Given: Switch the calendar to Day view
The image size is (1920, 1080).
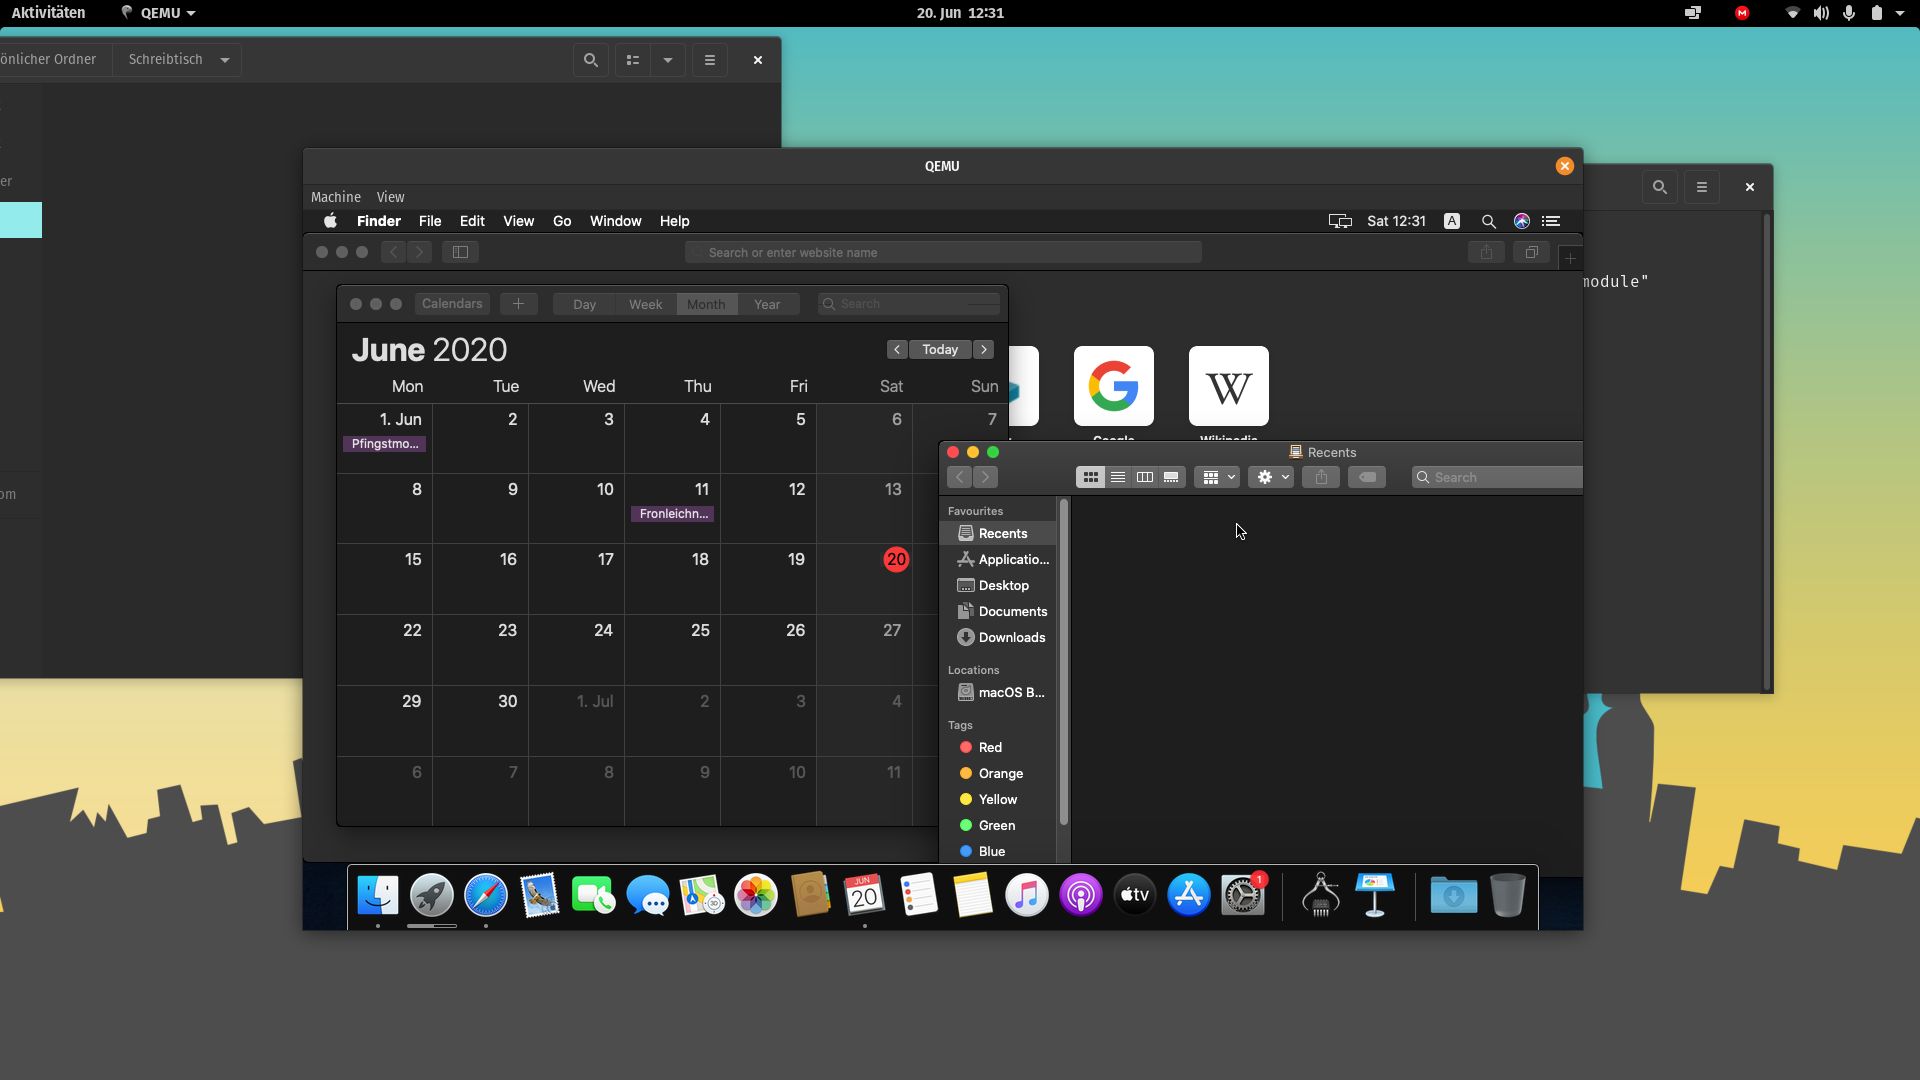Looking at the screenshot, I should (x=583, y=304).
